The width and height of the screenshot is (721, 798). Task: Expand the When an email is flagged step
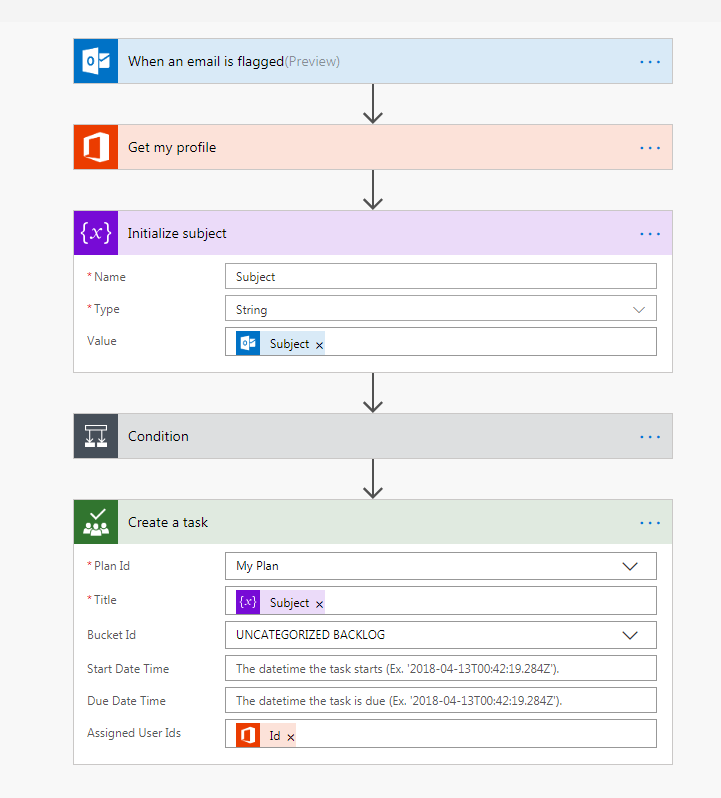coord(373,61)
